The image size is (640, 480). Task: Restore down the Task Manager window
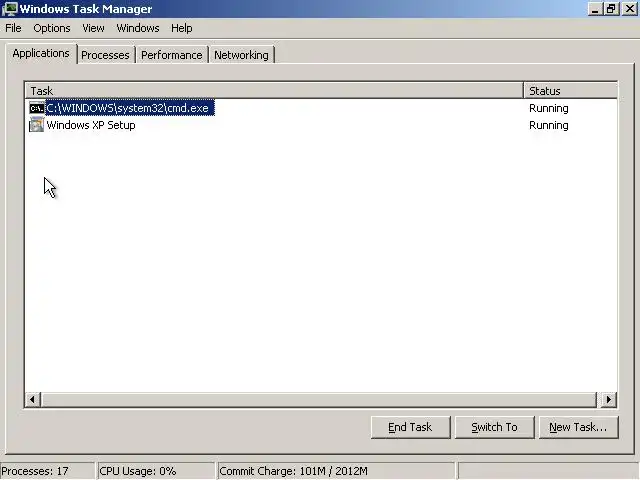(x=611, y=9)
